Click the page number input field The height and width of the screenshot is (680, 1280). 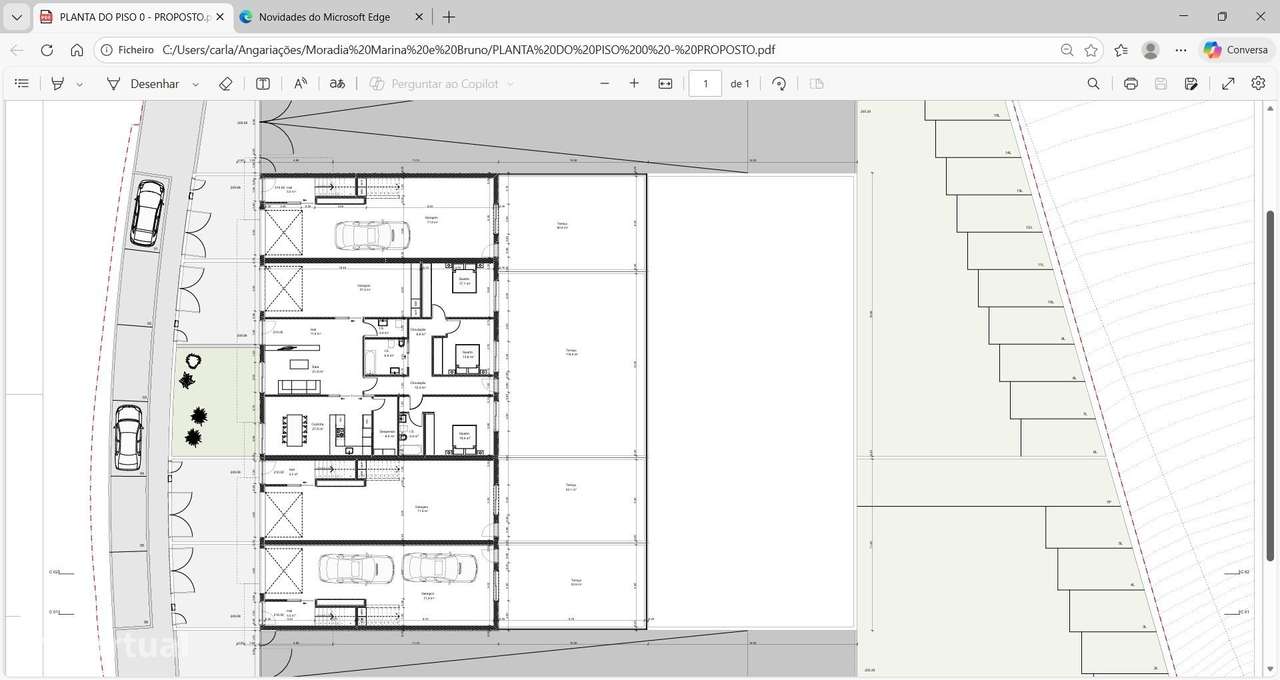point(705,84)
